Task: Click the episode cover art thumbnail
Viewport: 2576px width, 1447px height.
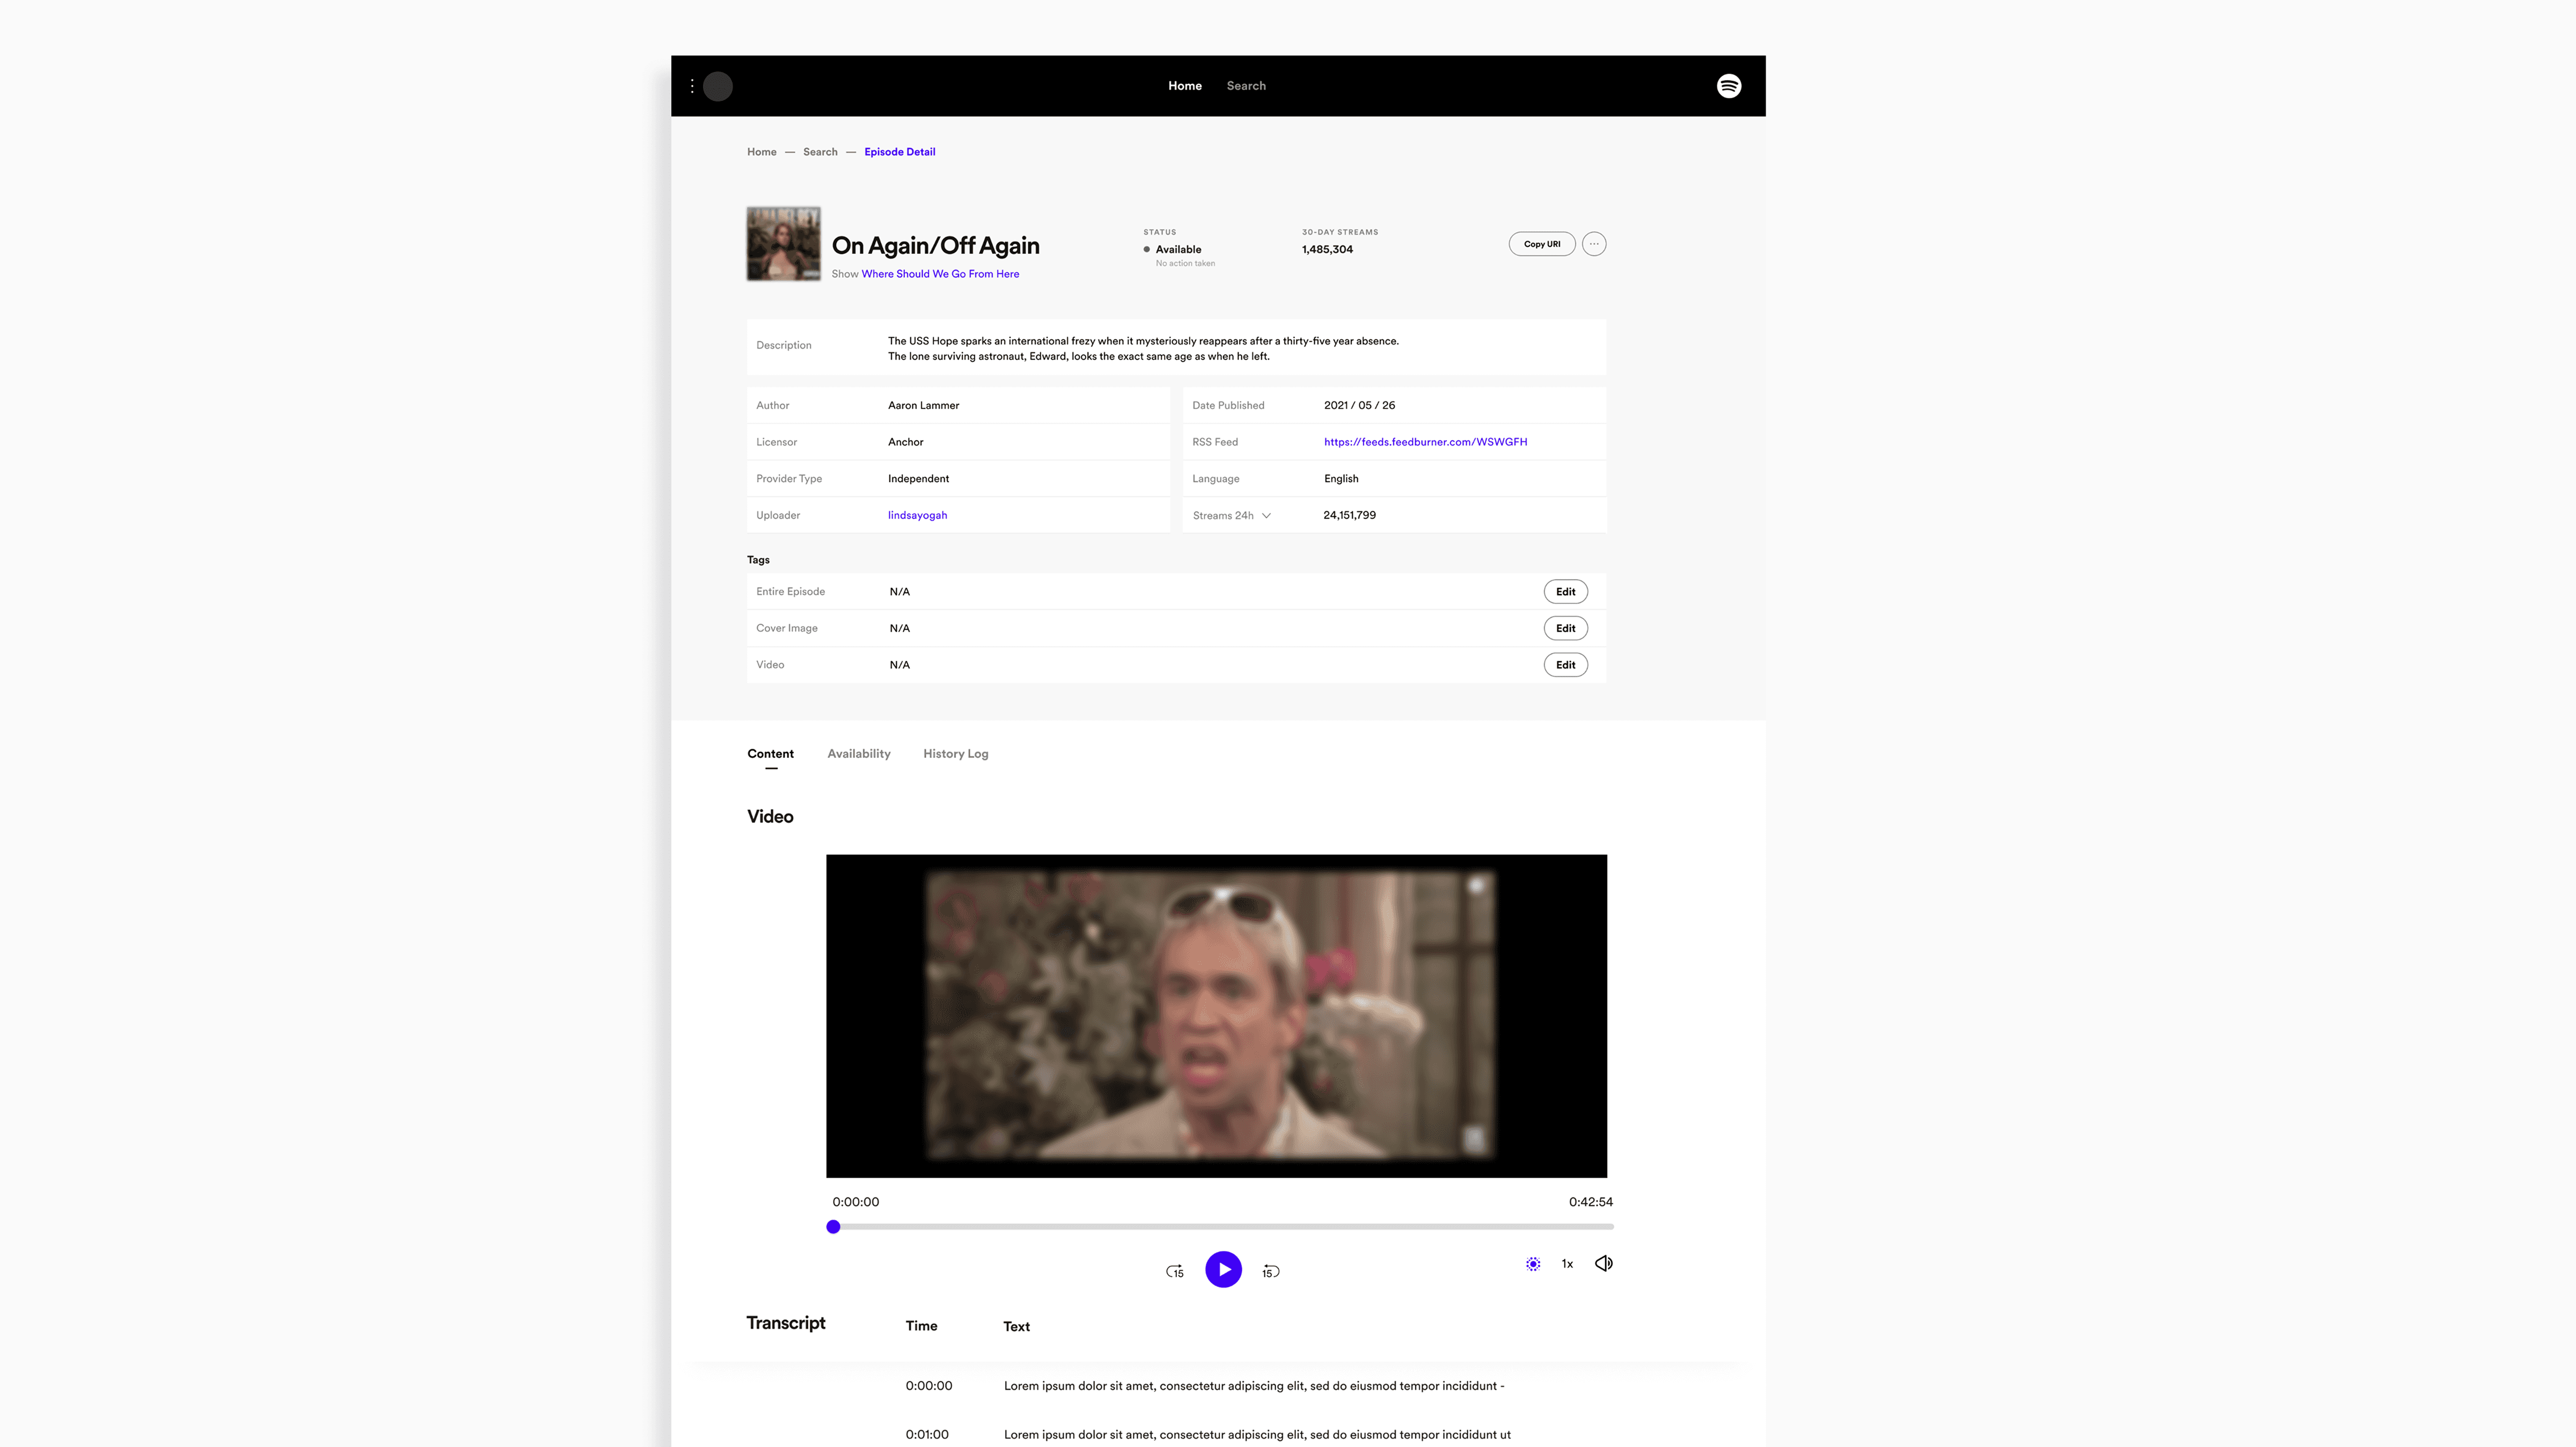Action: [x=783, y=244]
